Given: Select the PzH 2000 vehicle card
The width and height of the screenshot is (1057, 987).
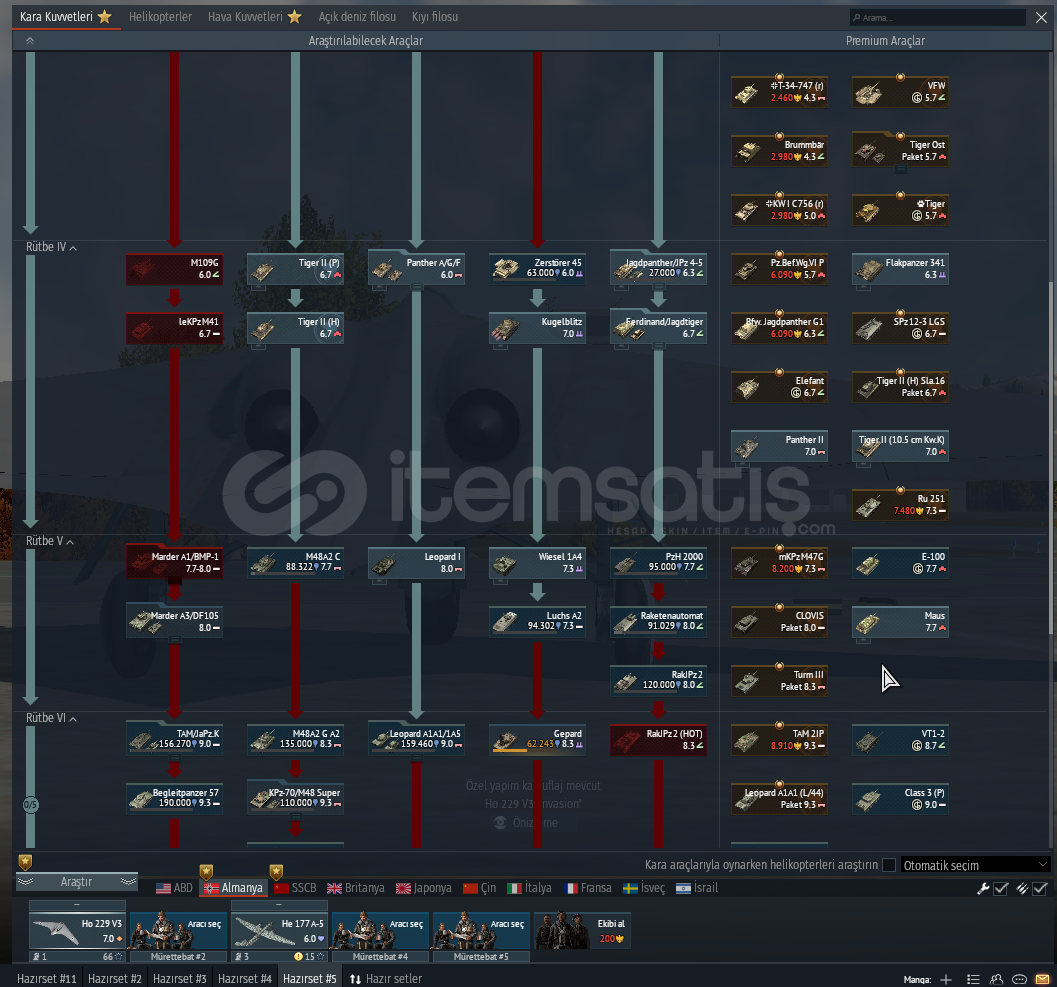Looking at the screenshot, I should (658, 564).
